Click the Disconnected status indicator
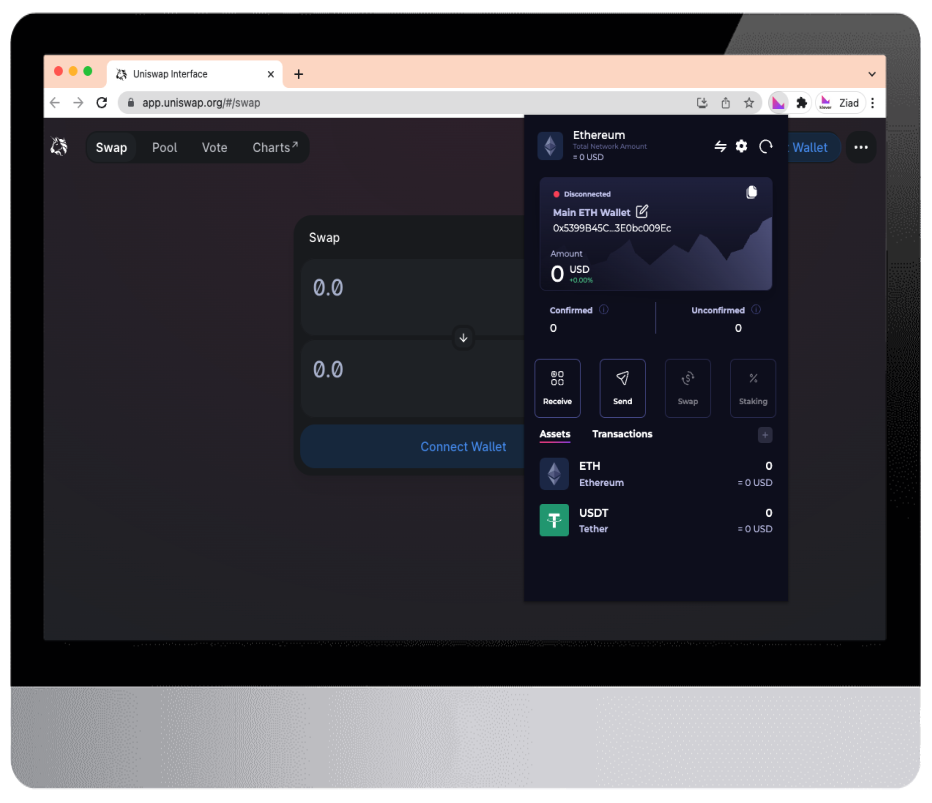 (x=581, y=194)
